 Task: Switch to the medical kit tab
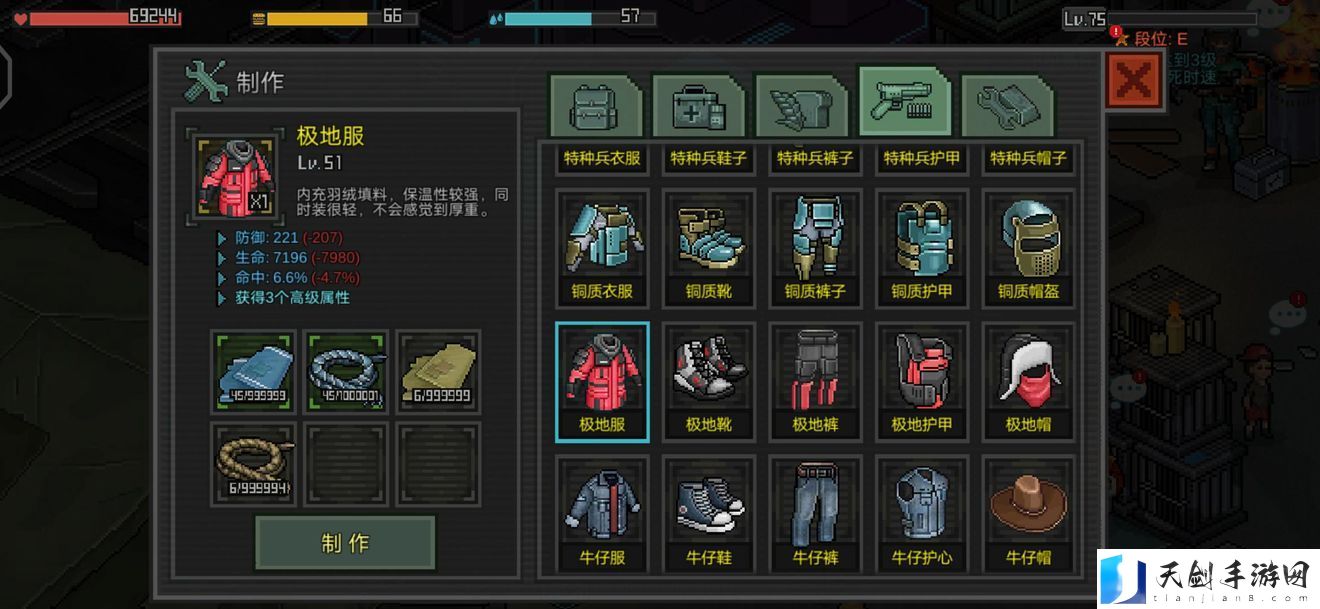[x=699, y=106]
